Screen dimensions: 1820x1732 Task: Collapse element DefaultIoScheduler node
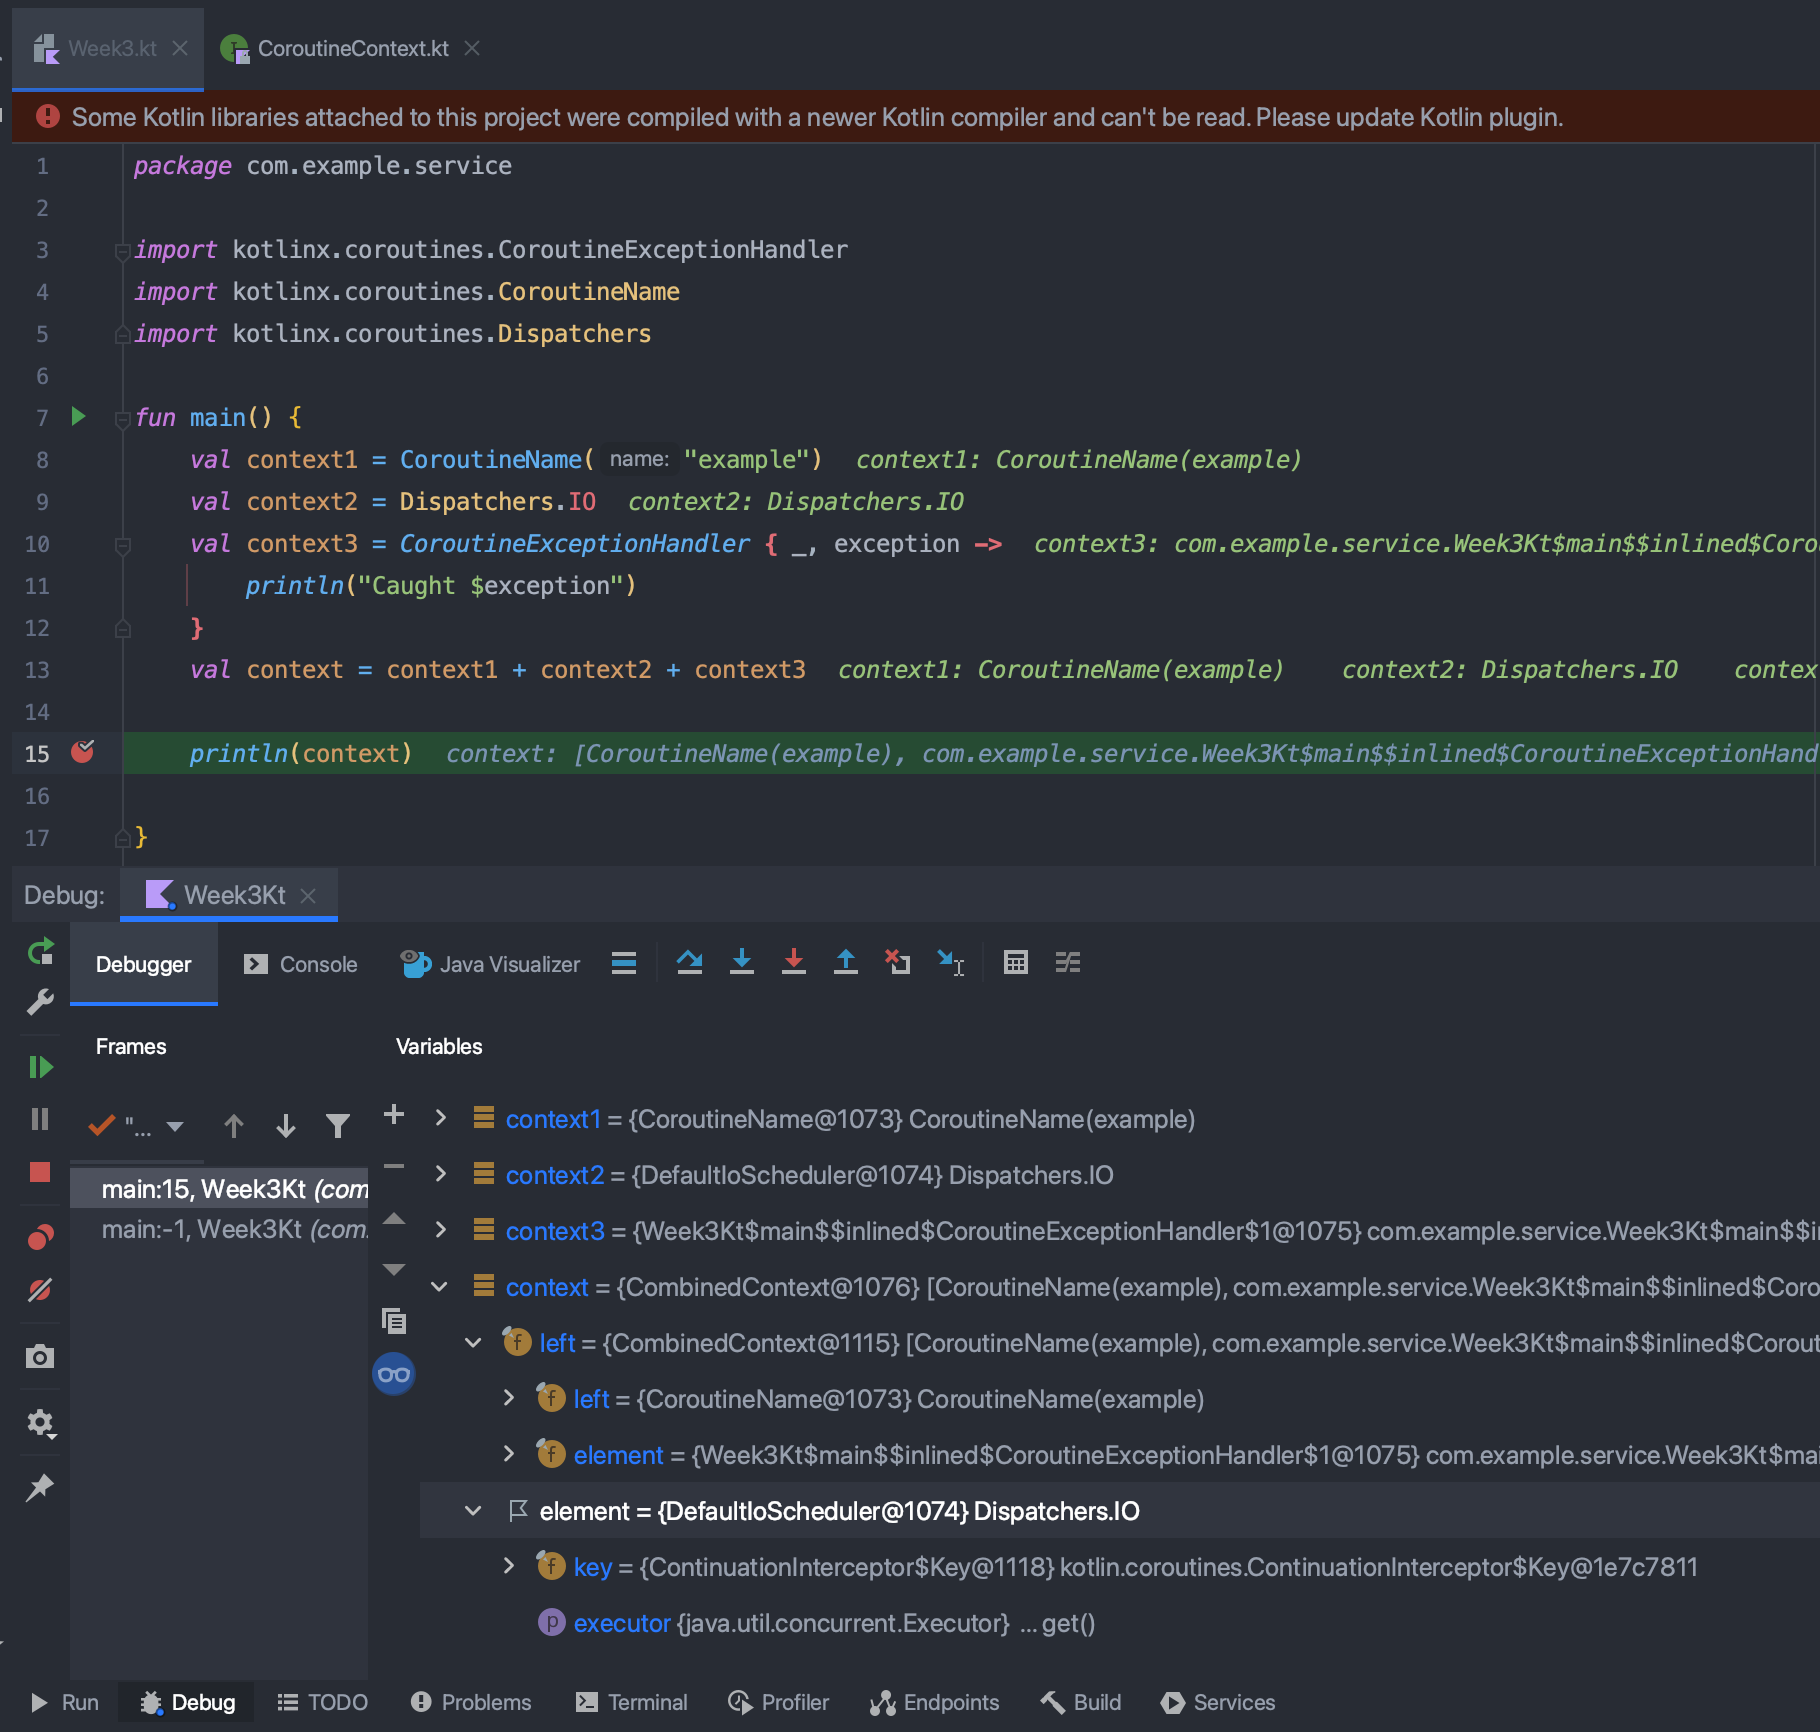pyautogui.click(x=474, y=1511)
